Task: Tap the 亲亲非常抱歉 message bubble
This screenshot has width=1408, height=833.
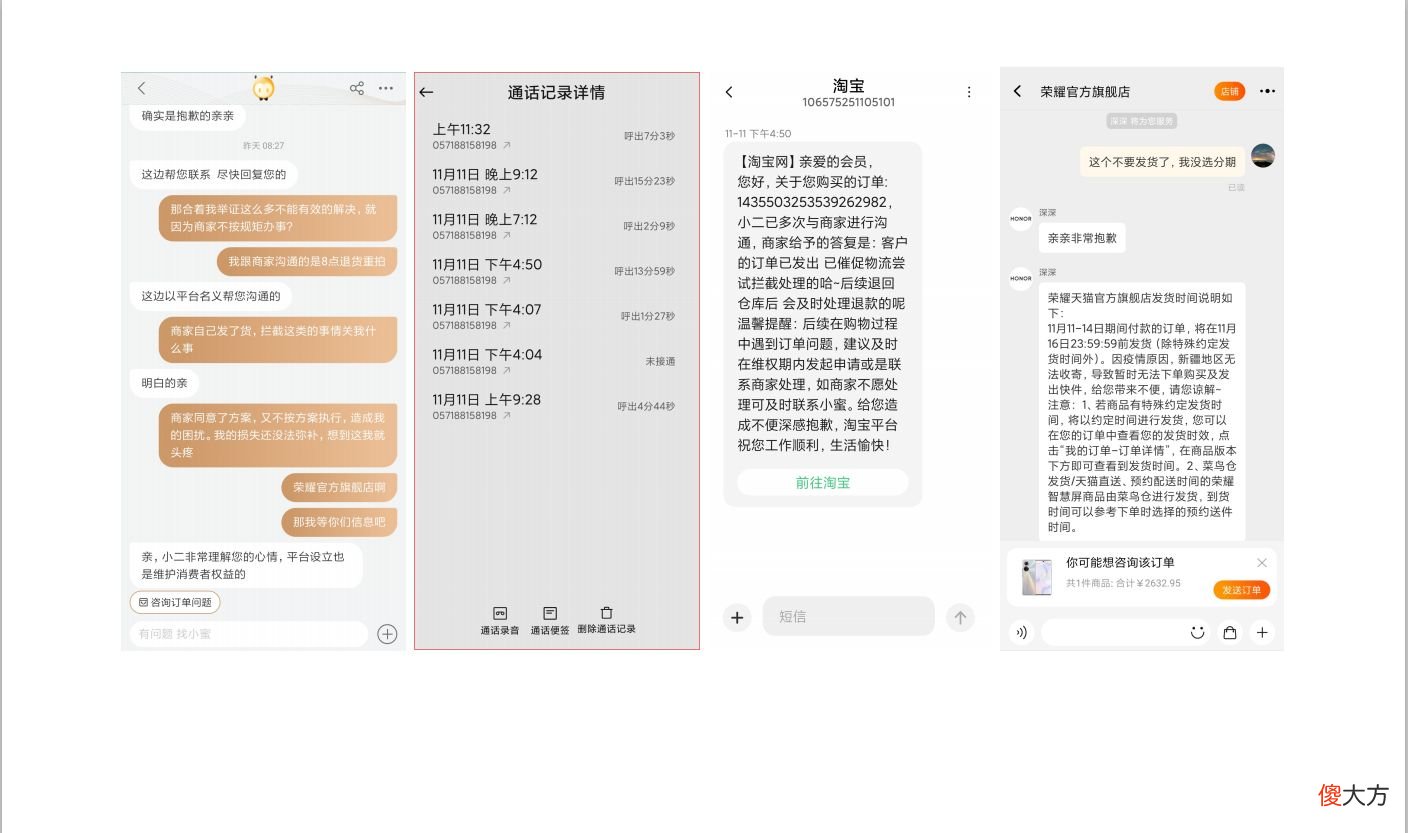Action: [x=1082, y=238]
